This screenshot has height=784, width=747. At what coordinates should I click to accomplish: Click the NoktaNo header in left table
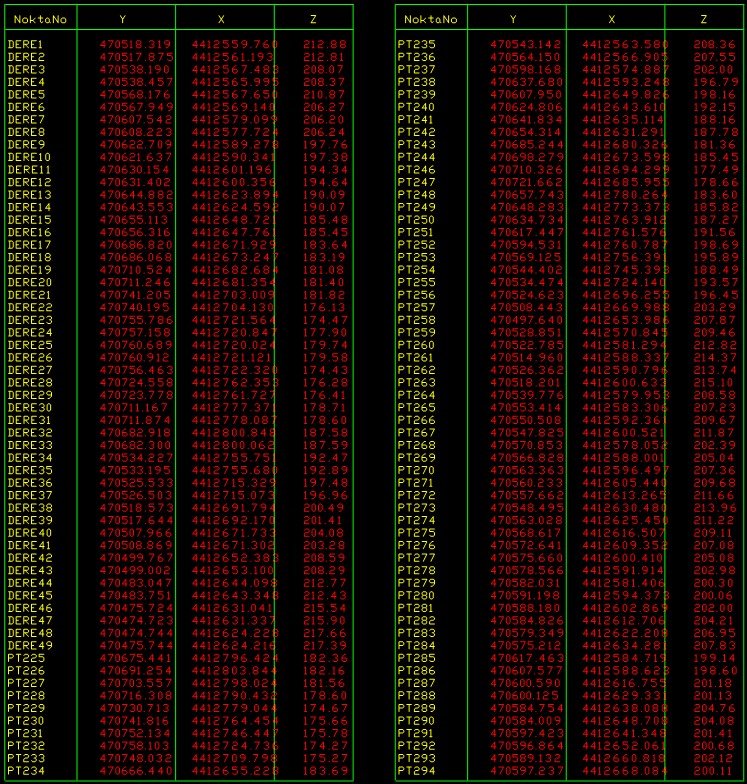click(40, 19)
